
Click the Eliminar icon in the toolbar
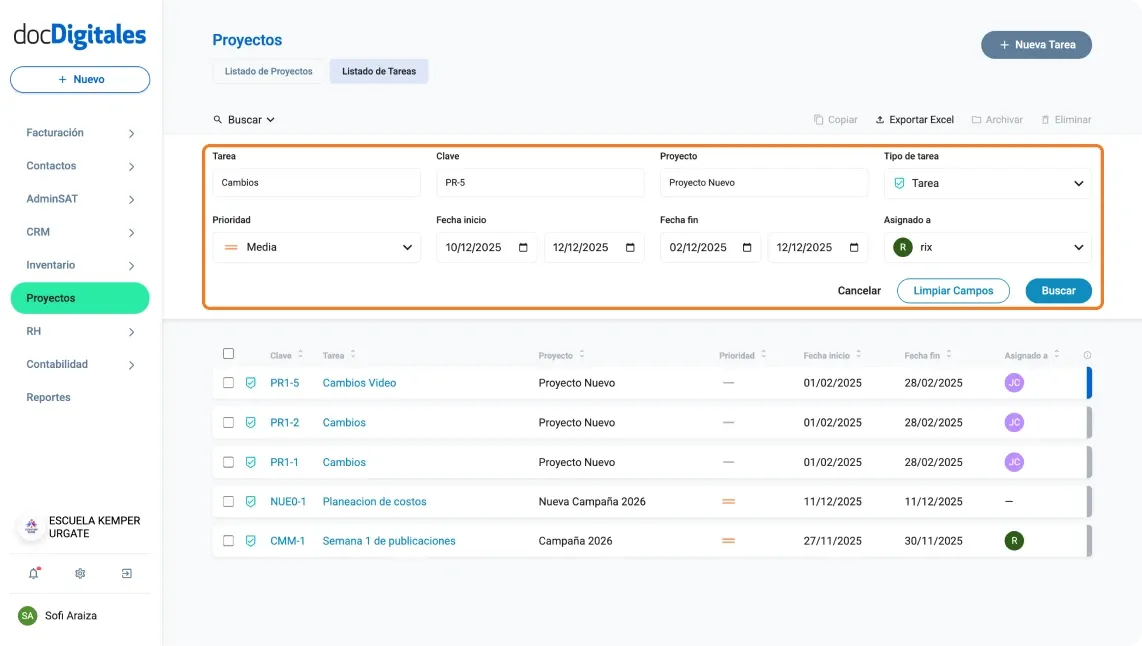tap(1047, 119)
